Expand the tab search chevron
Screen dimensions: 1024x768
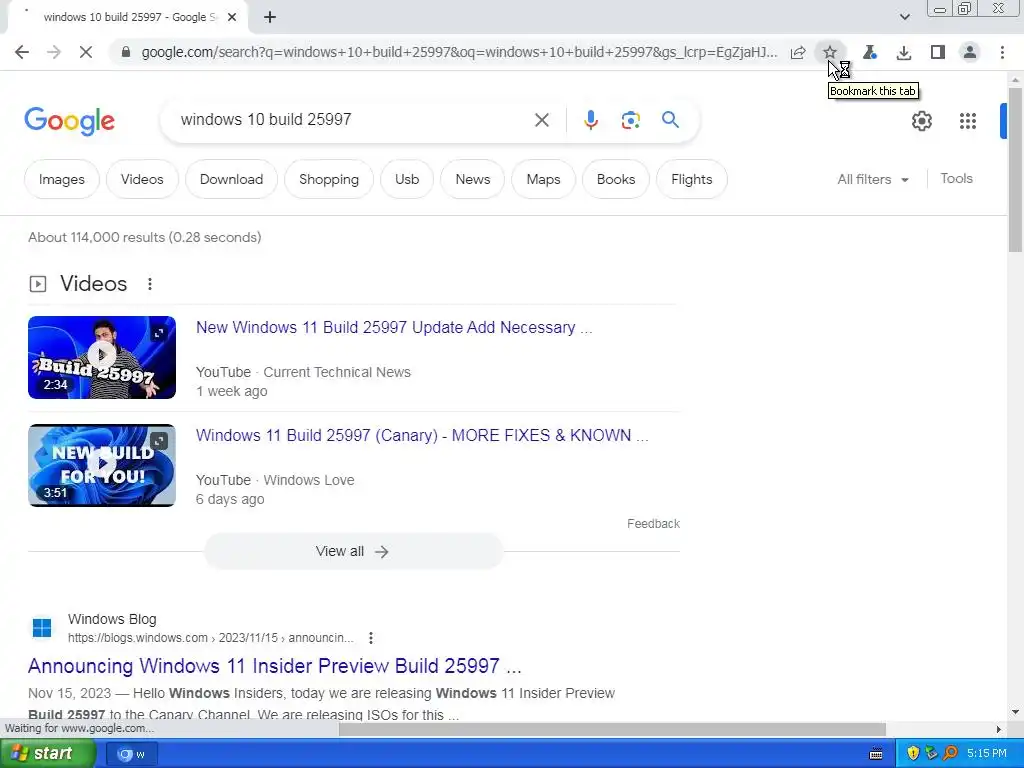[x=904, y=17]
